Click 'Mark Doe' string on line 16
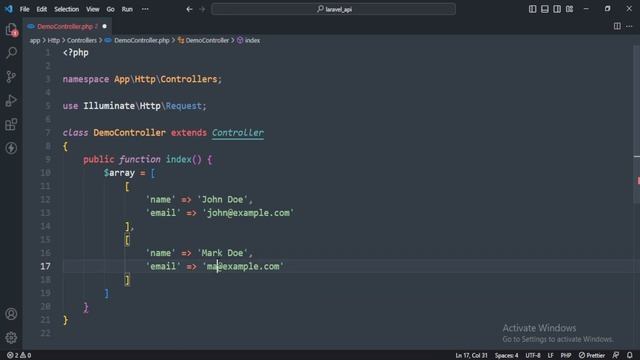This screenshot has height=360, width=640. (x=222, y=253)
